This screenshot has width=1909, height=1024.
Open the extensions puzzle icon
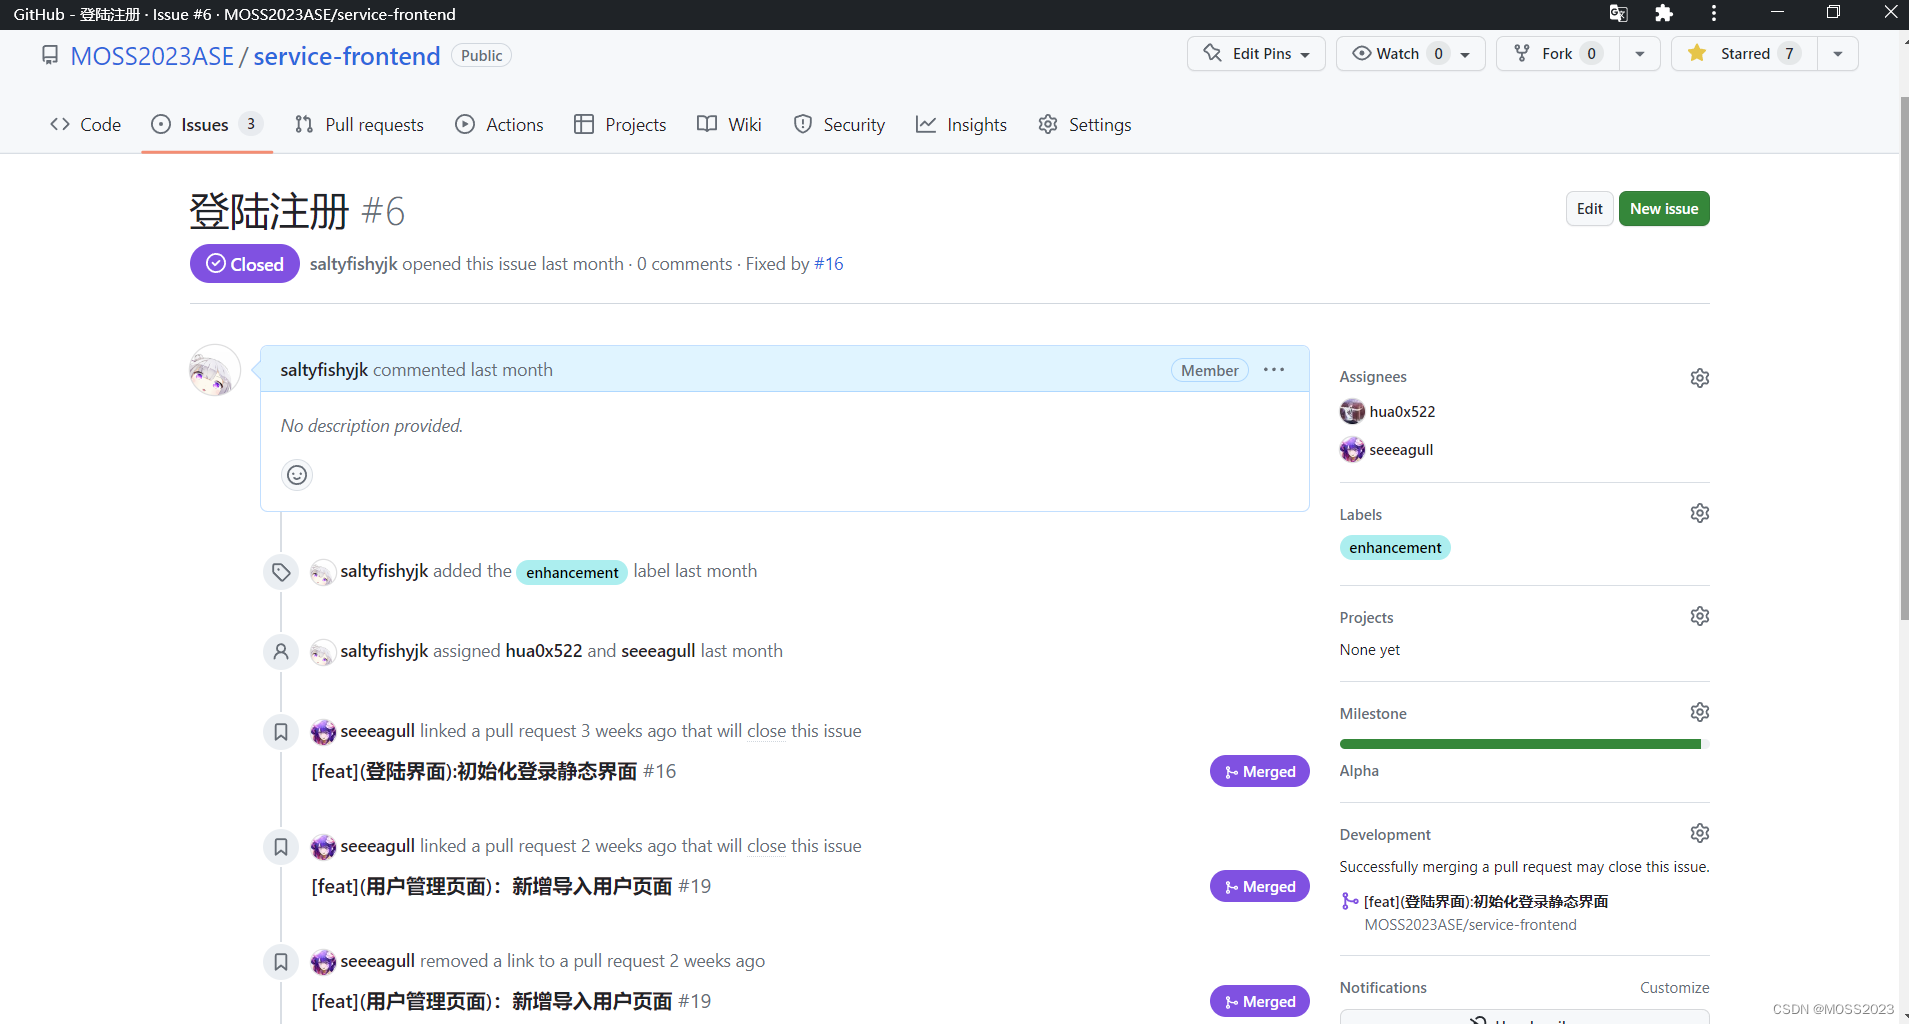1664,13
